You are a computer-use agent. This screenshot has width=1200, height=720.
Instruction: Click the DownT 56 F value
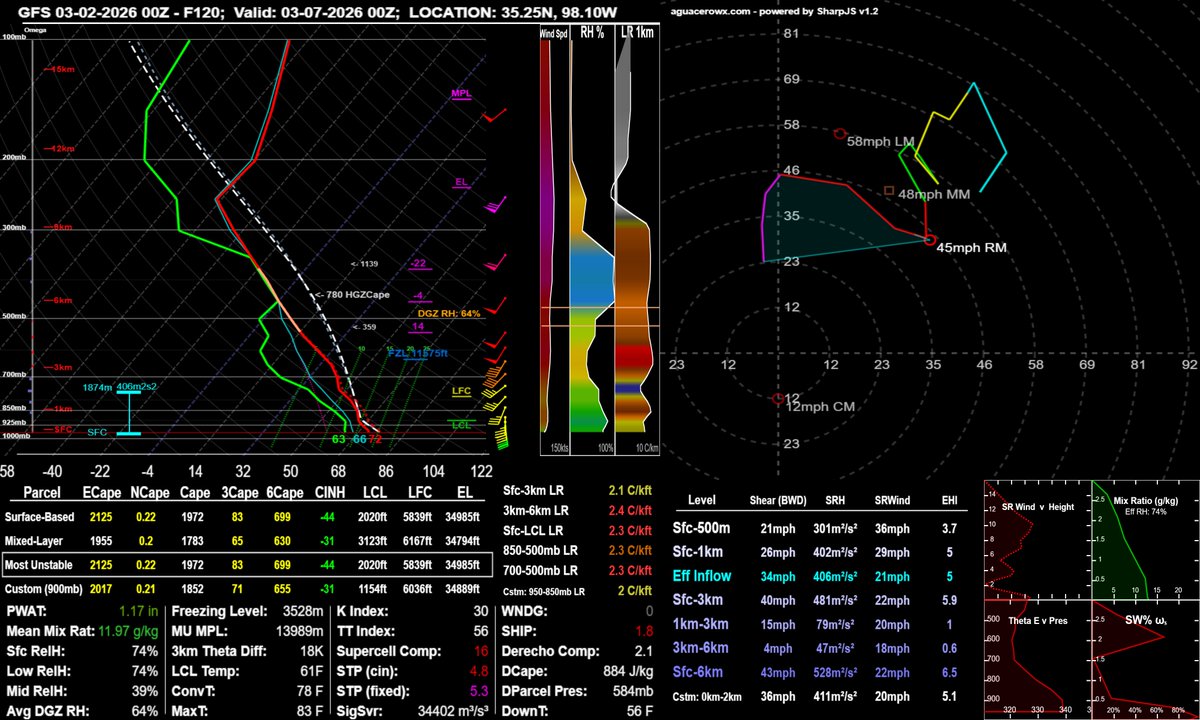[640, 712]
